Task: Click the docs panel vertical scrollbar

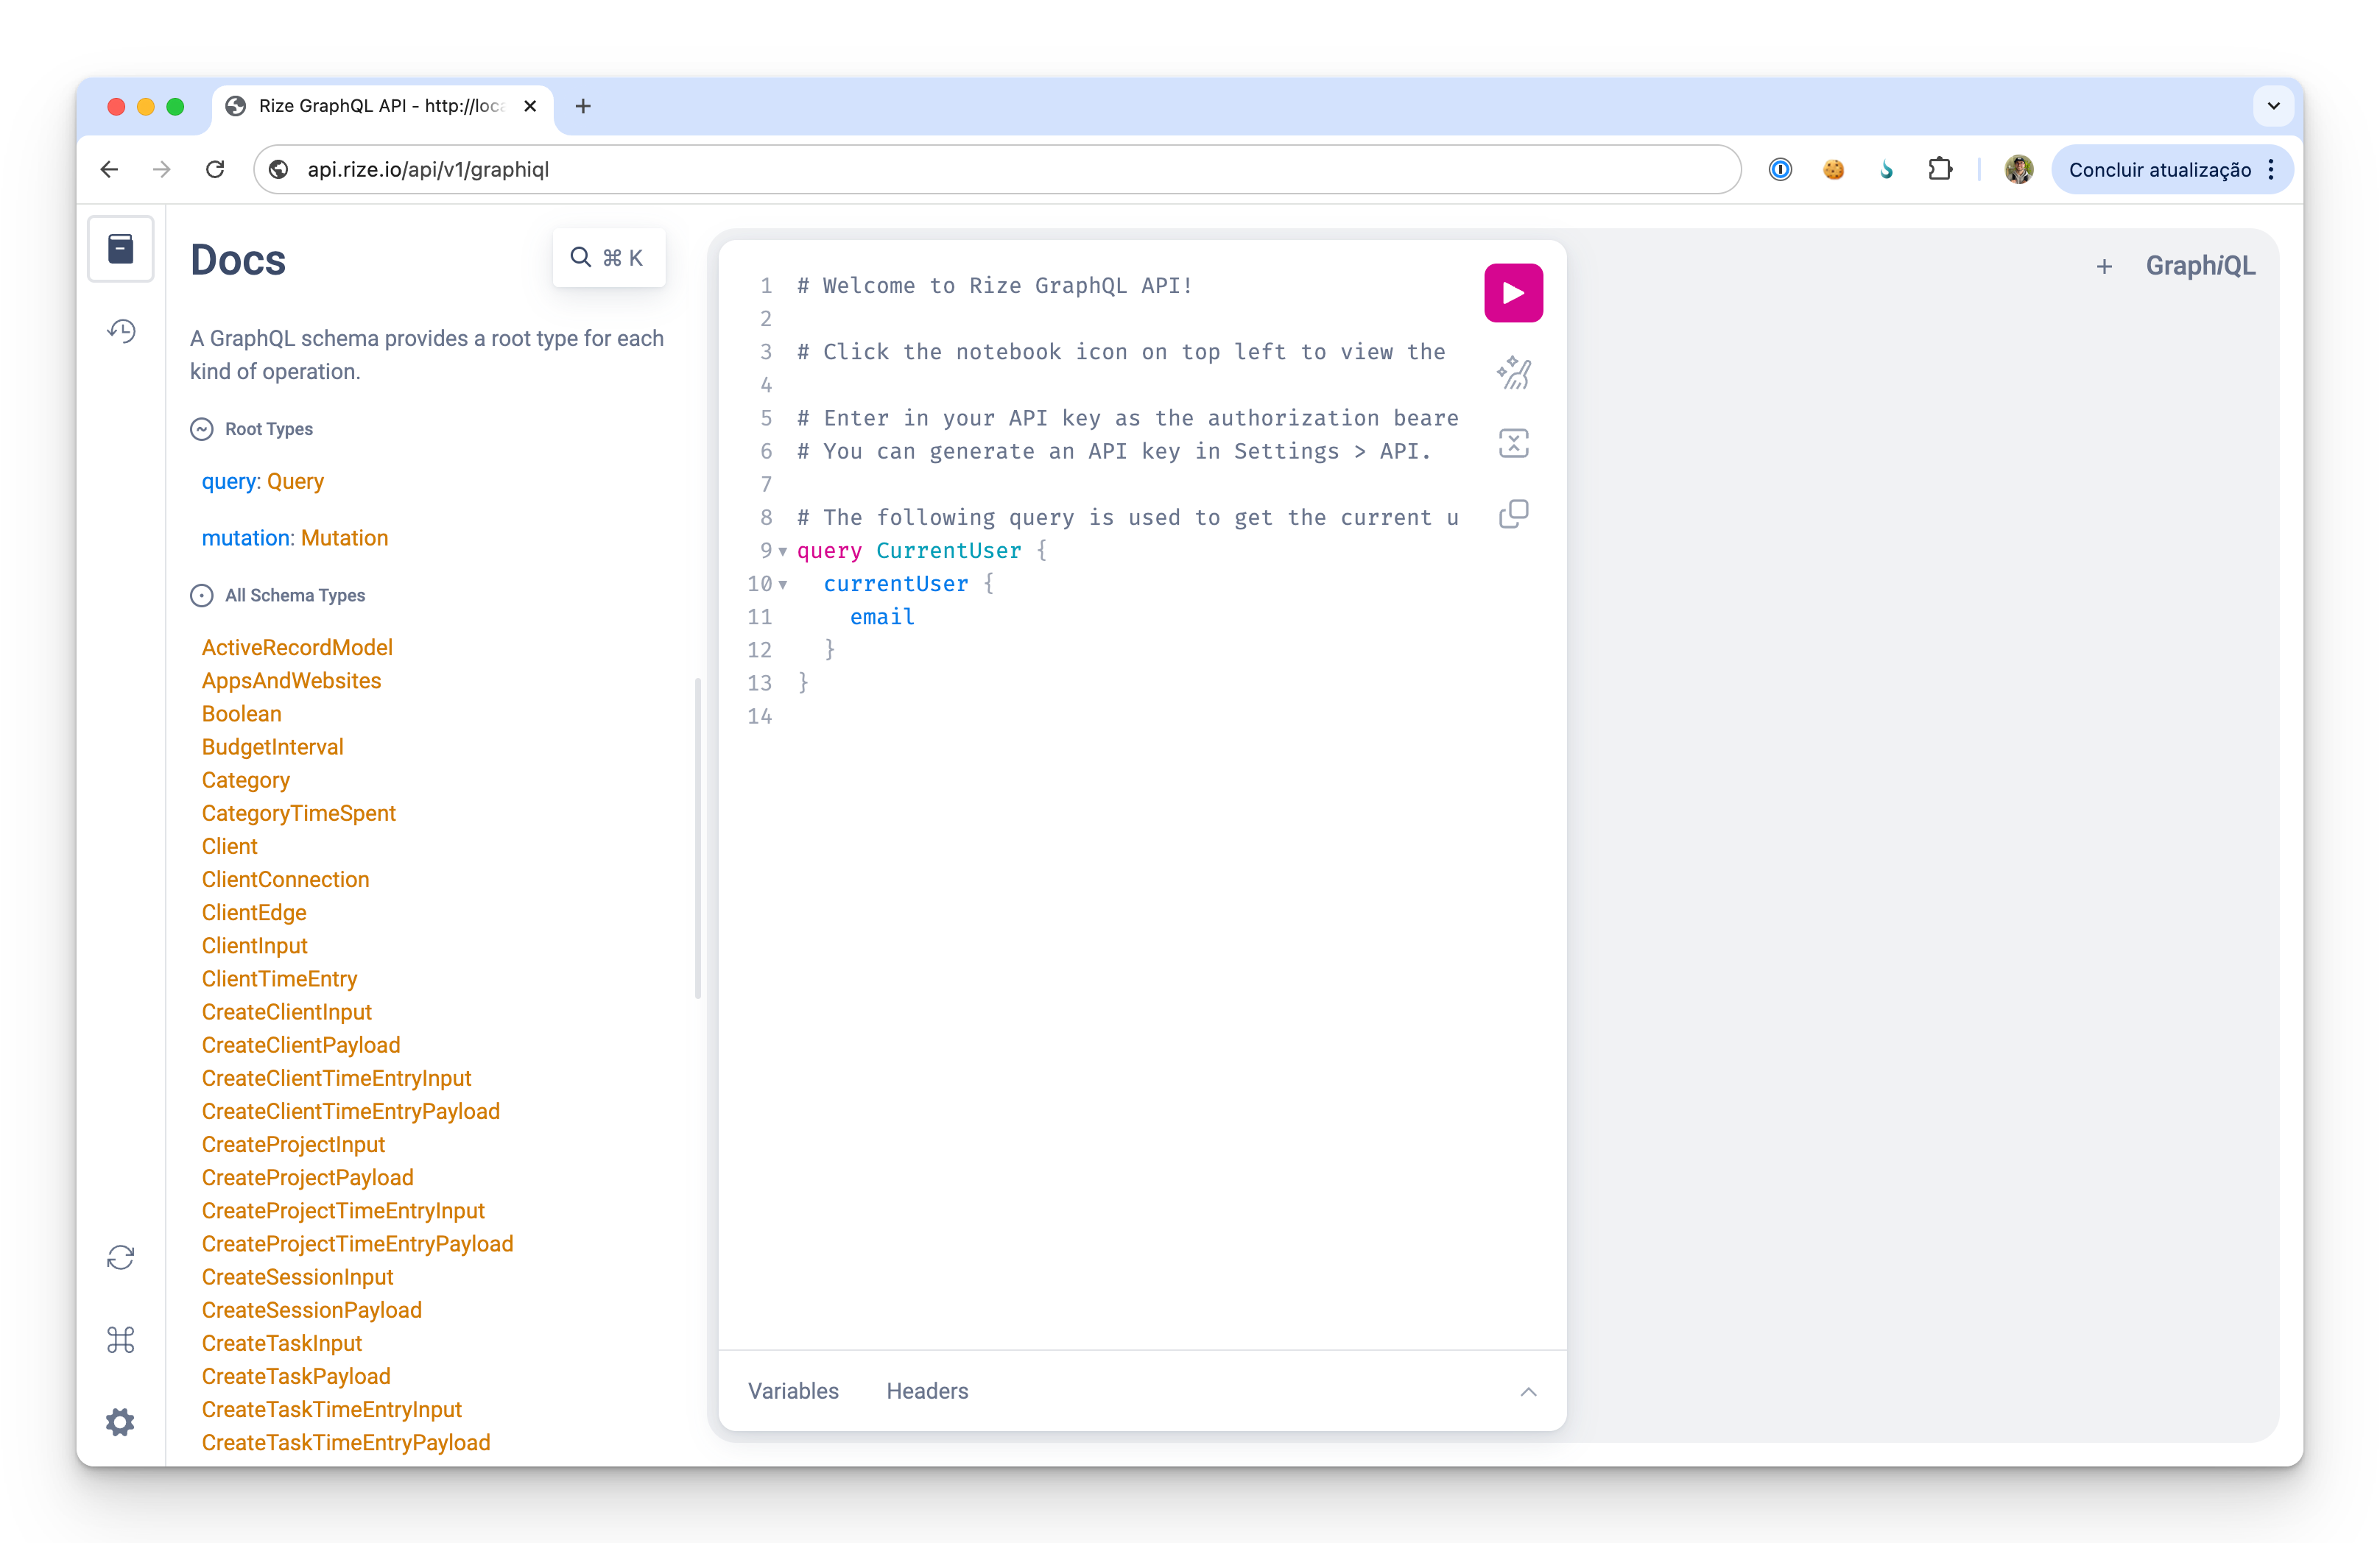Action: pos(697,839)
